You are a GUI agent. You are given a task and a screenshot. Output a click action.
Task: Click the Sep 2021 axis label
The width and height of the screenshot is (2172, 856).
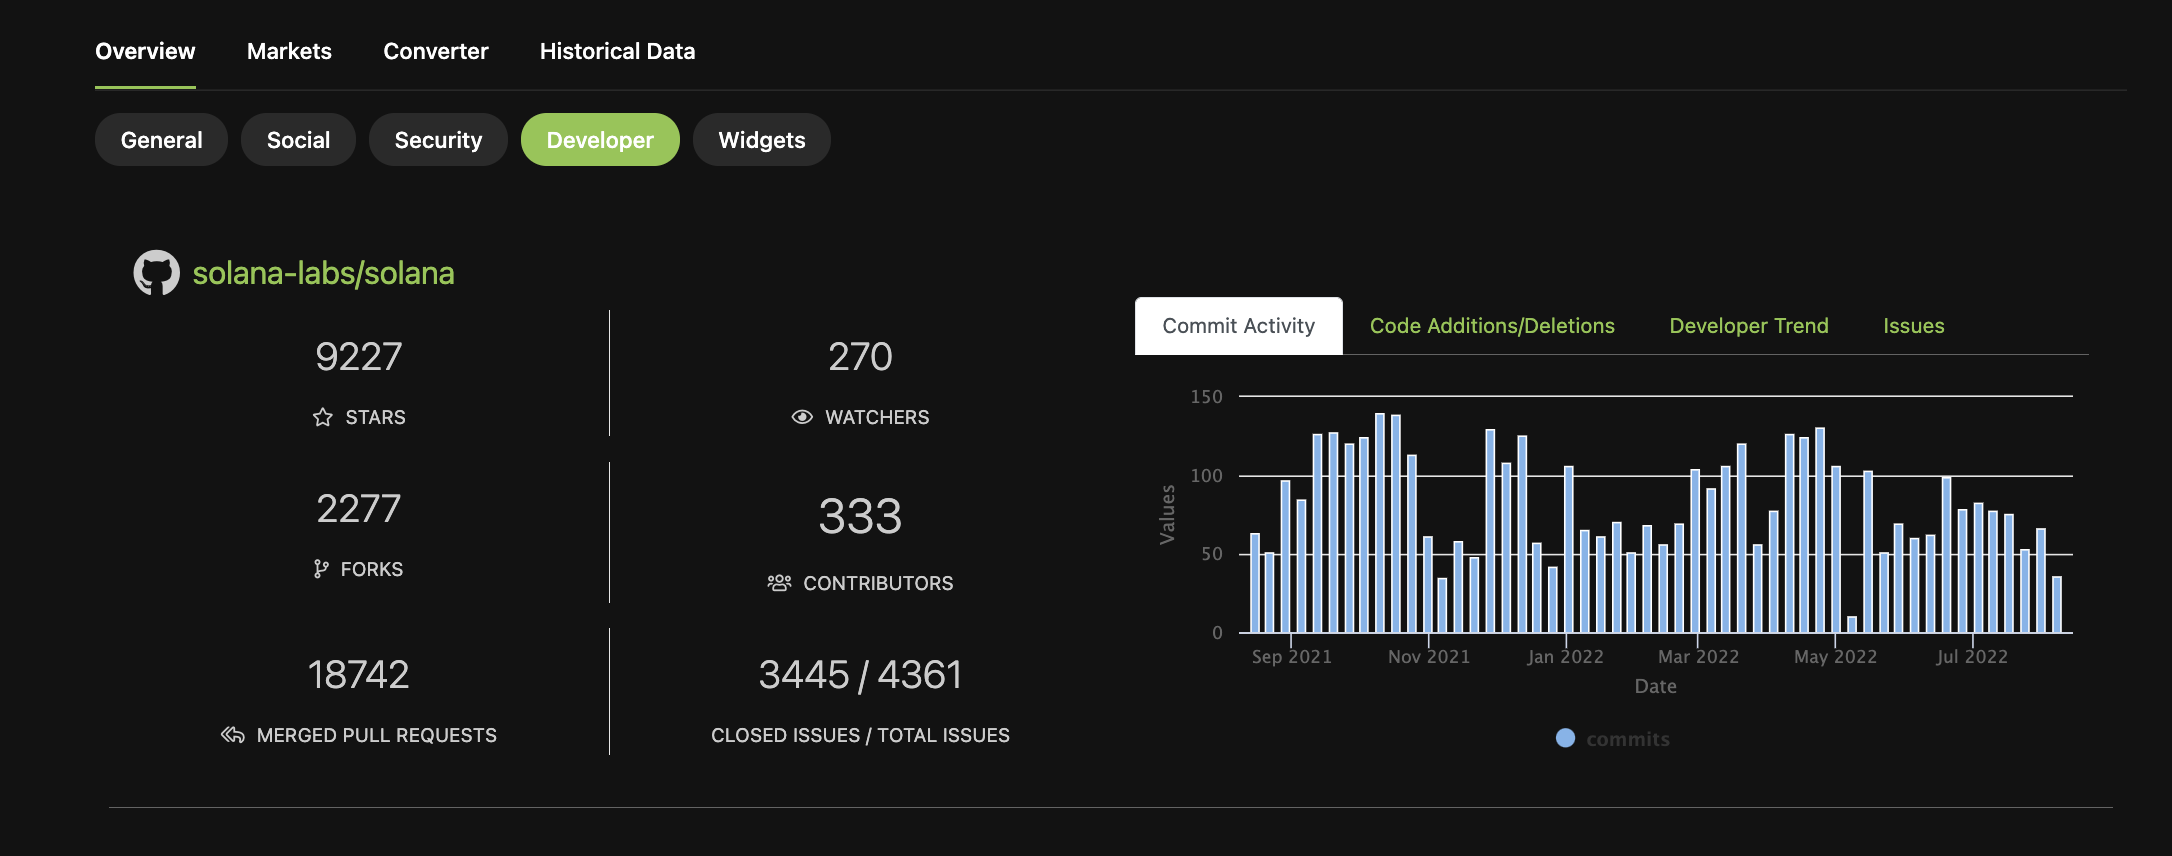click(1292, 657)
